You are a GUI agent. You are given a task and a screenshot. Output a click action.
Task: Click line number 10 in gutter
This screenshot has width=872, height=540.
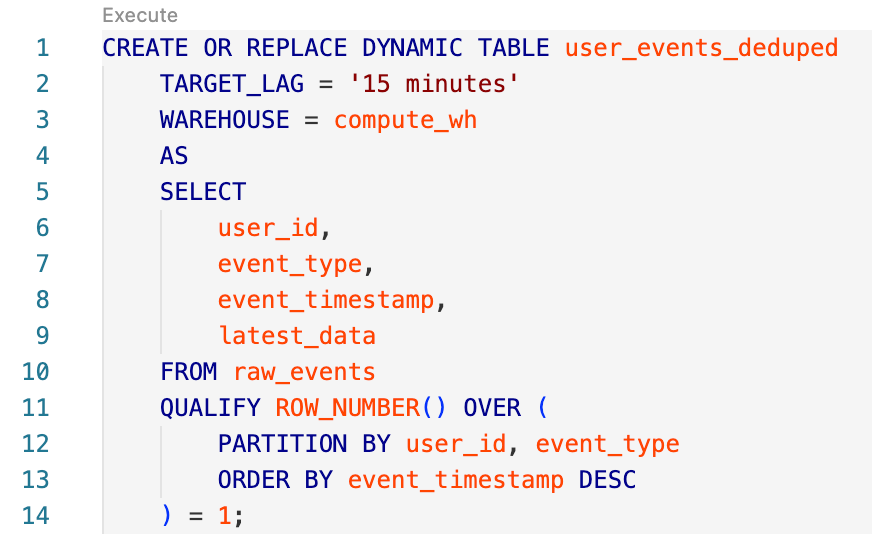36,371
